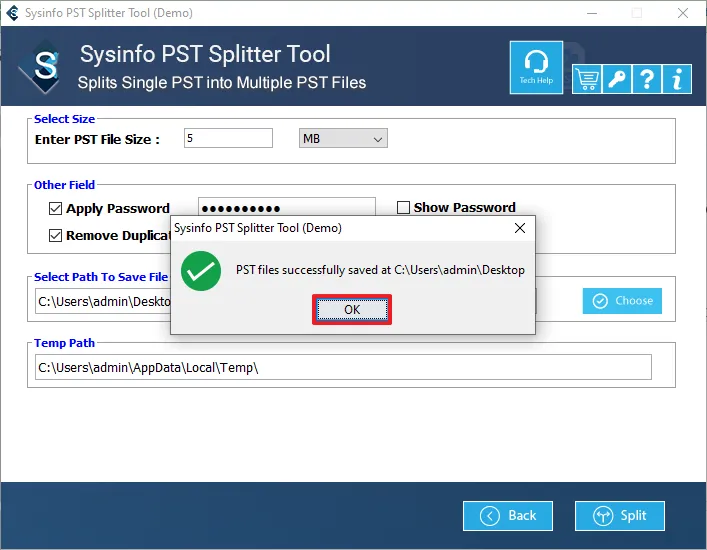Viewport: 707px width, 550px height.
Task: Open the key activation icon
Action: pos(617,79)
